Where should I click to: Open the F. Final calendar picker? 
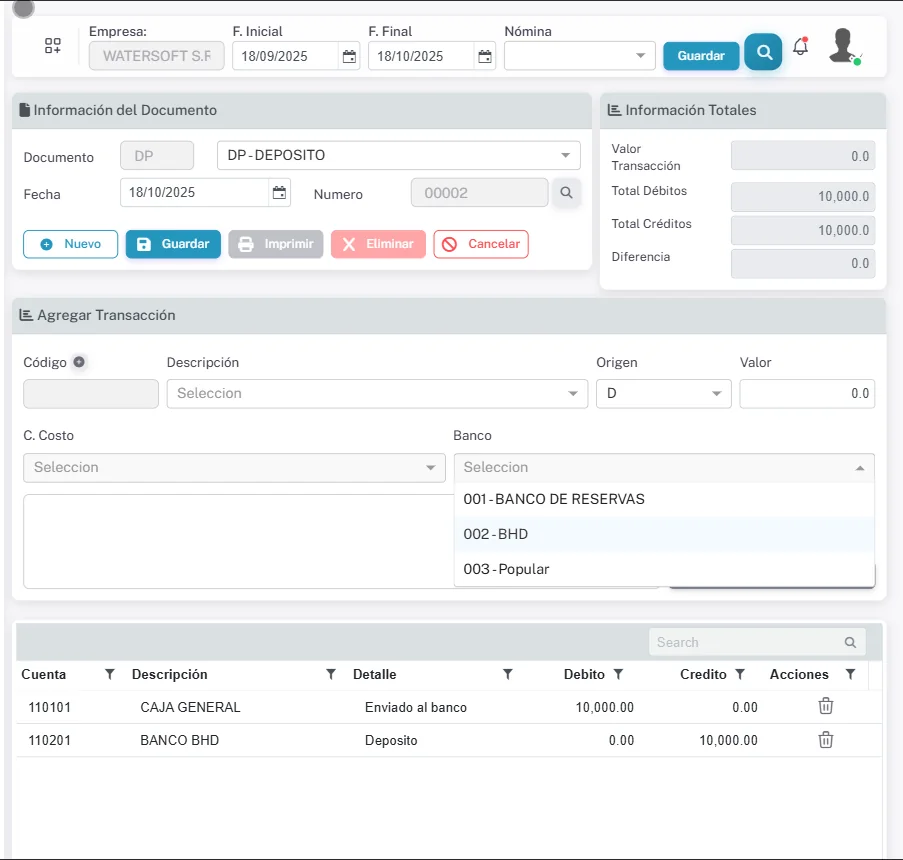point(485,56)
